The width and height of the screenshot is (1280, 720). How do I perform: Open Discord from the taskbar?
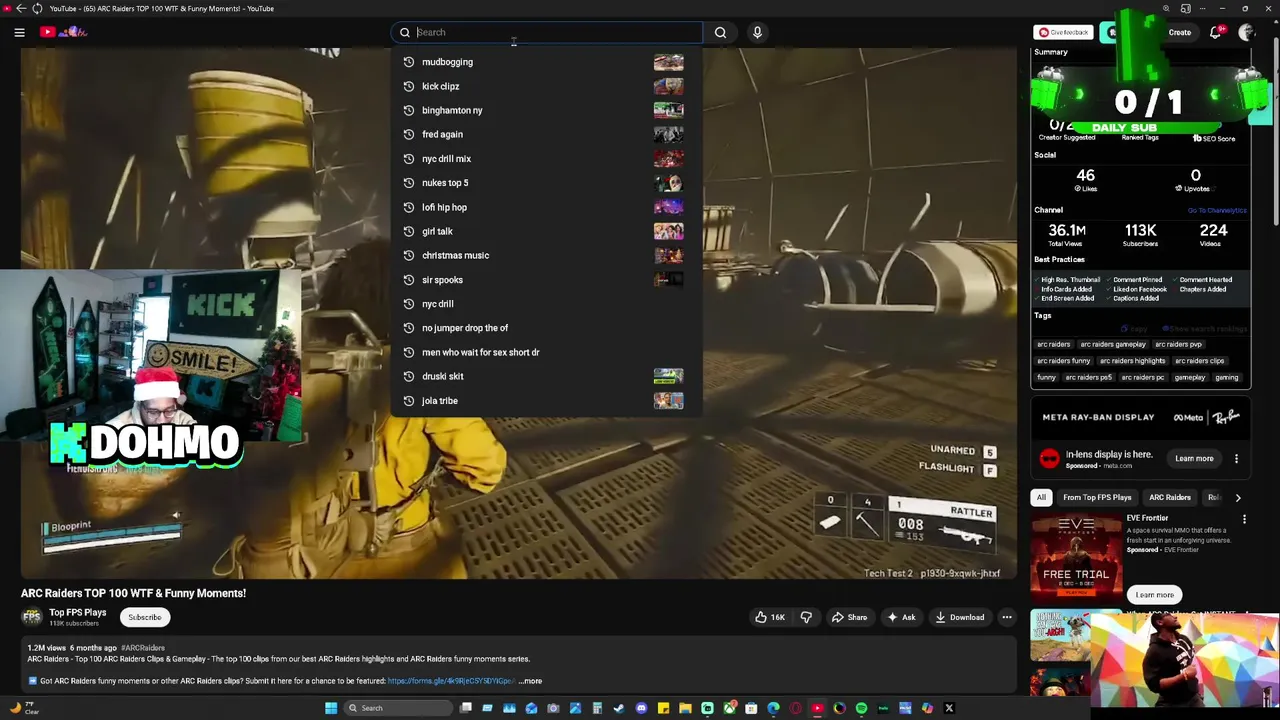tap(641, 708)
